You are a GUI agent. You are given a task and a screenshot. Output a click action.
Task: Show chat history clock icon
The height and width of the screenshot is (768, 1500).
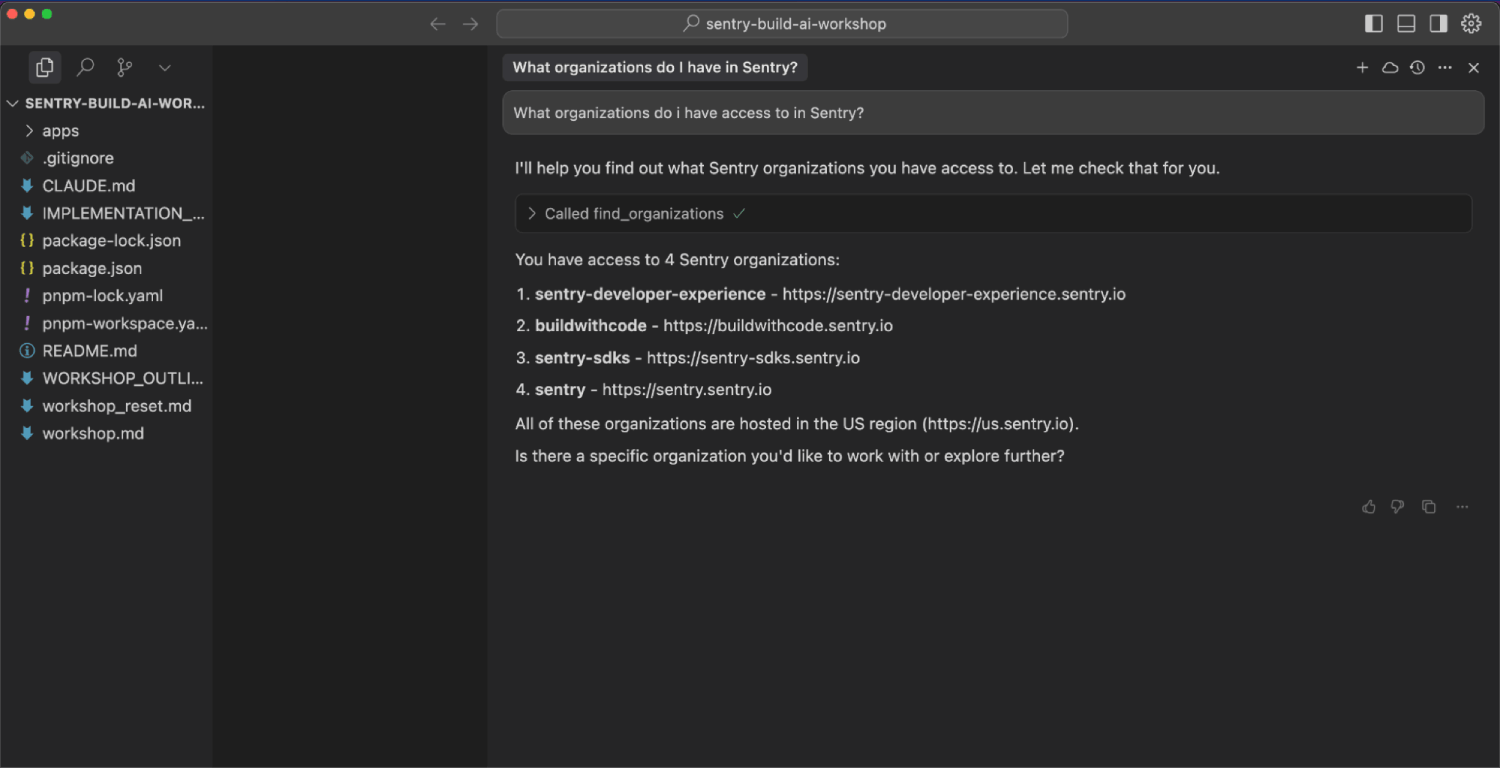click(1417, 68)
